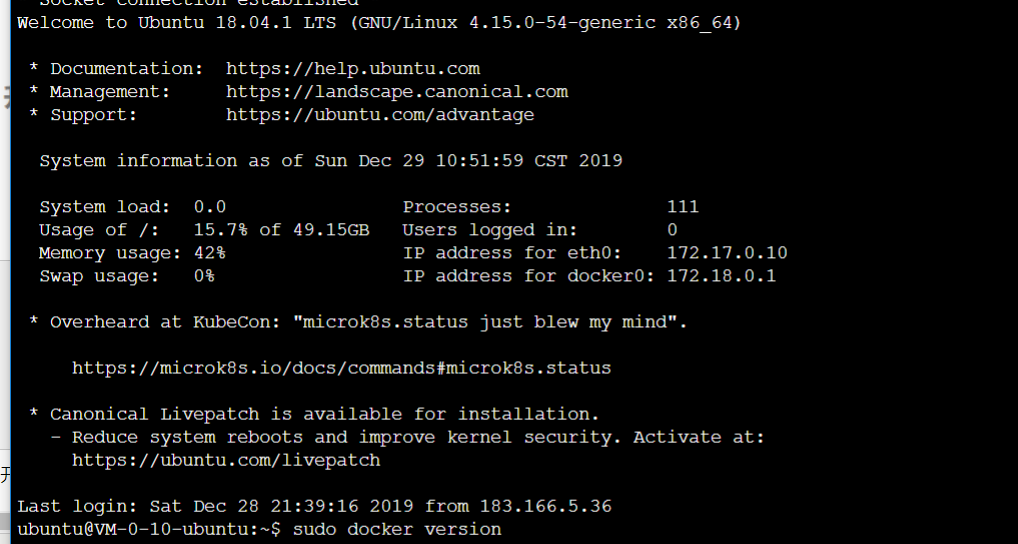Screen dimensions: 1018x544
Task: Click the 'Users logged in' value 0
Action: [x=672, y=230]
